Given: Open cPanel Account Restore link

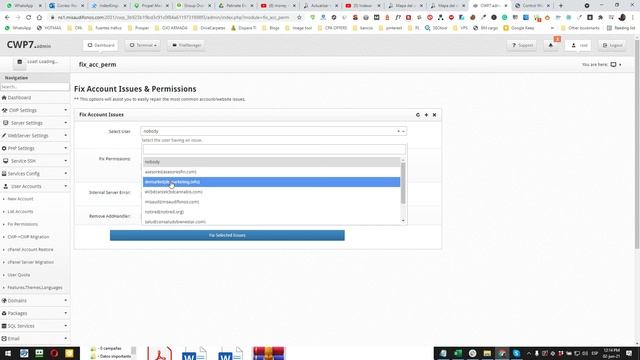Looking at the screenshot, I should (30, 249).
